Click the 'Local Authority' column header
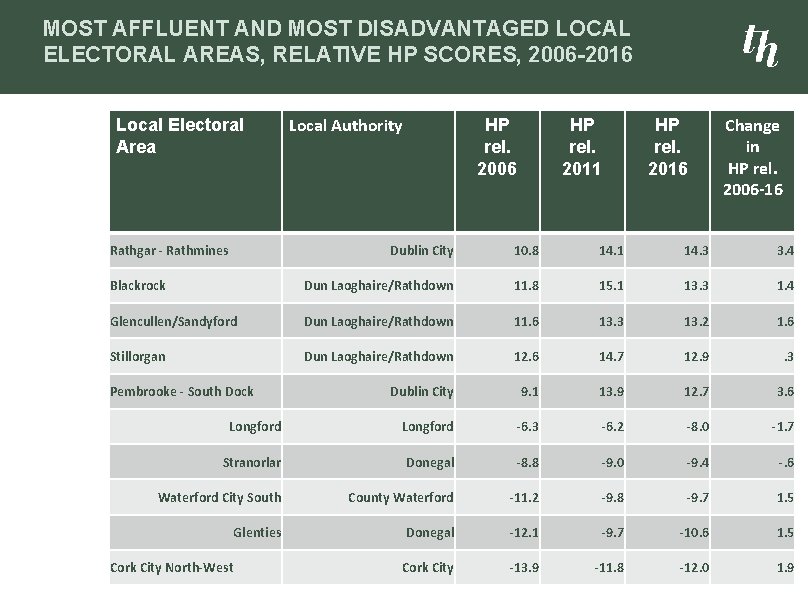The width and height of the screenshot is (808, 595). 368,171
